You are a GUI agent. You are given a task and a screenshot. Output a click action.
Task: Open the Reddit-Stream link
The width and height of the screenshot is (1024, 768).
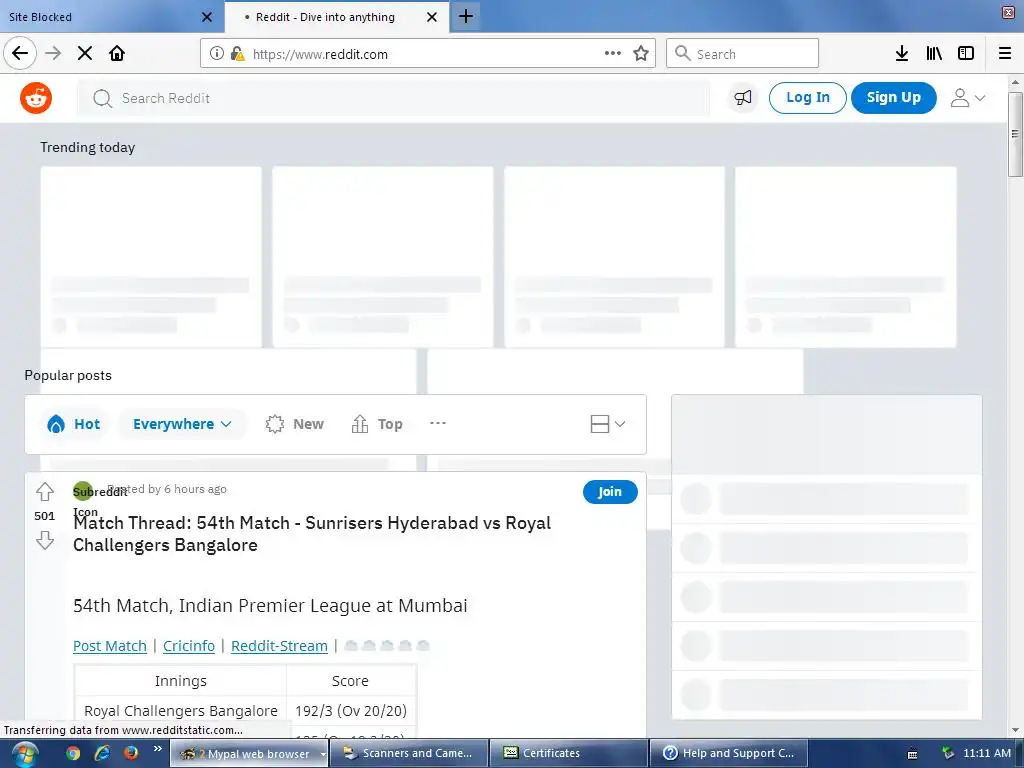(x=280, y=646)
